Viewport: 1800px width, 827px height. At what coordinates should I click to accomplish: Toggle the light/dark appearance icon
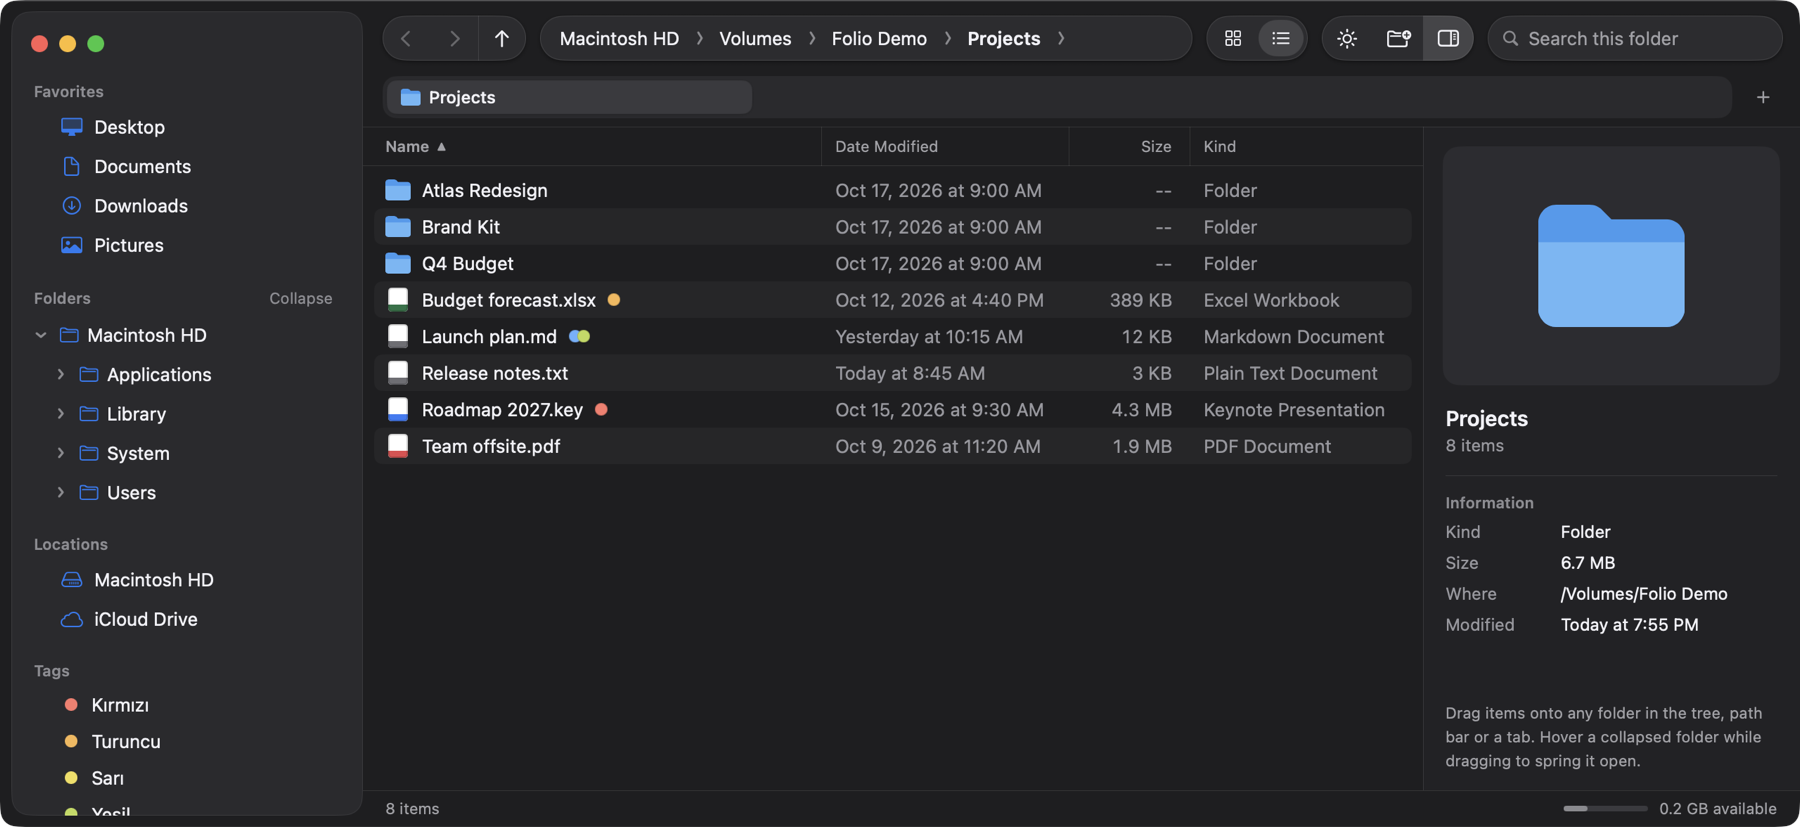point(1347,38)
